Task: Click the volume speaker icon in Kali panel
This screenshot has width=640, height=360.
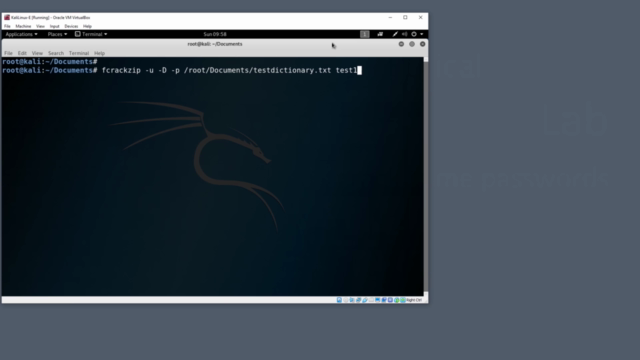Action: point(404,34)
